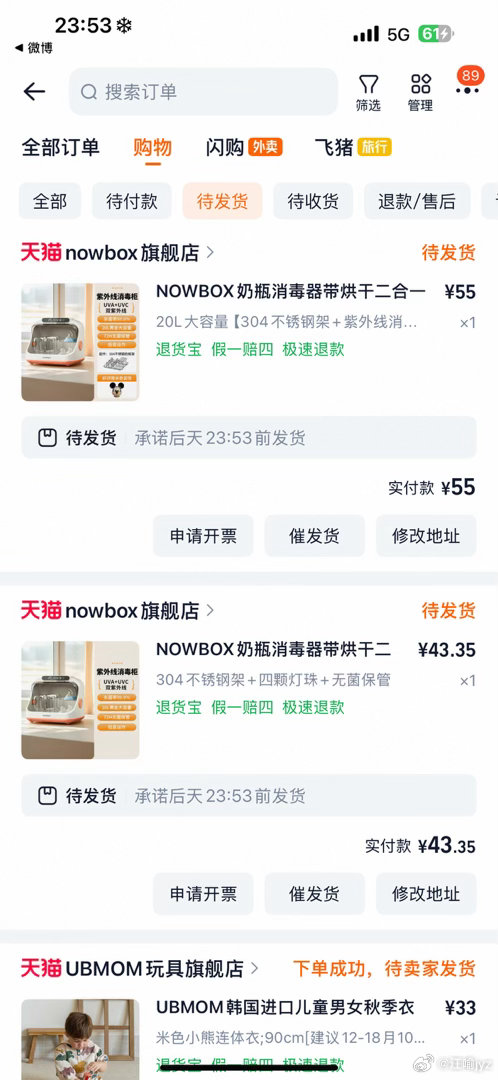The image size is (498, 1080).
Task: Switch to the 闪购 外卖 tab
Action: tap(244, 147)
